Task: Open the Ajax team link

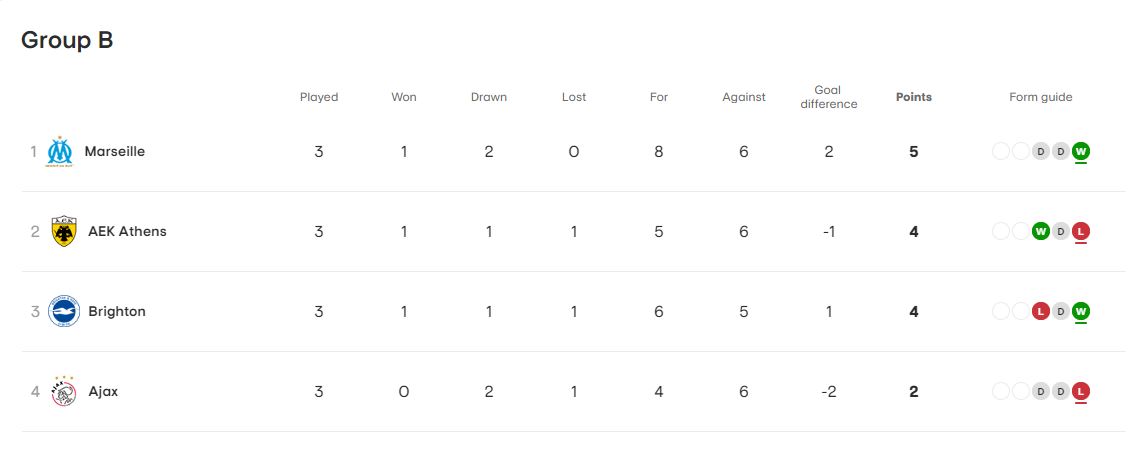Action: (x=103, y=392)
